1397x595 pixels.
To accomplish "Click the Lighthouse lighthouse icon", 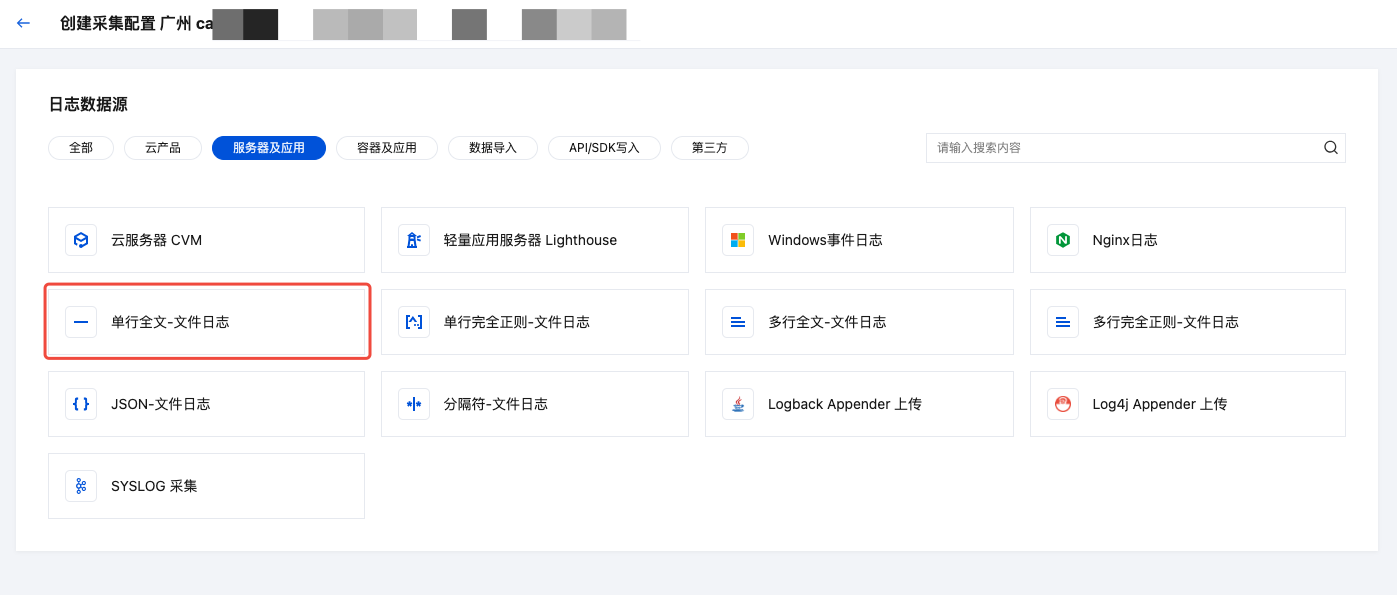I will point(413,240).
